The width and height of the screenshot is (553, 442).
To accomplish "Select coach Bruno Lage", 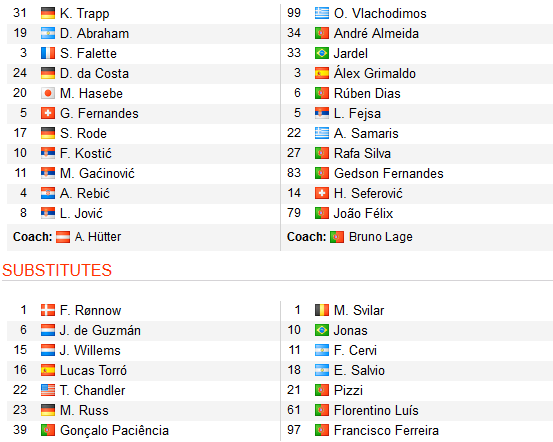I will tap(381, 237).
